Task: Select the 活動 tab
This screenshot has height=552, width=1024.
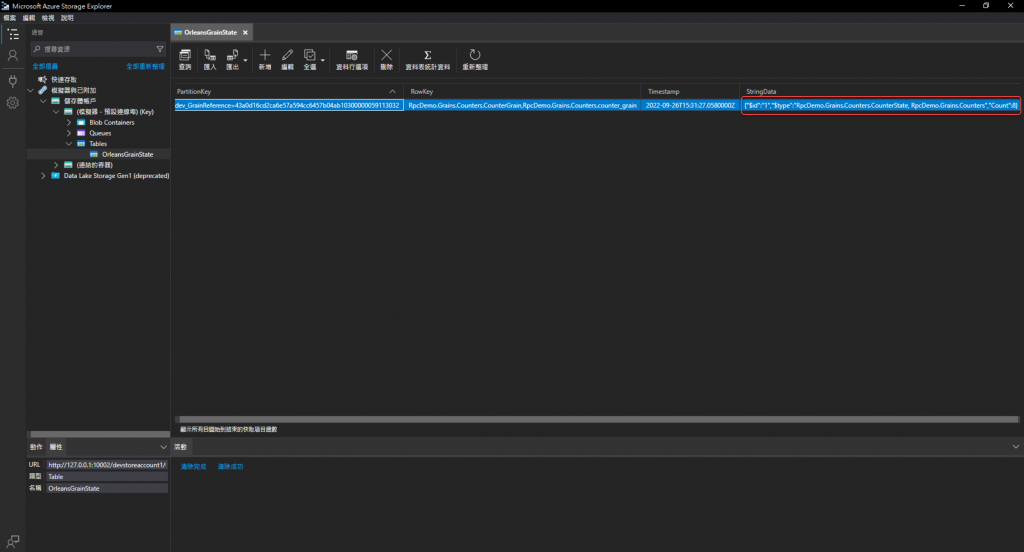Action: [180, 447]
